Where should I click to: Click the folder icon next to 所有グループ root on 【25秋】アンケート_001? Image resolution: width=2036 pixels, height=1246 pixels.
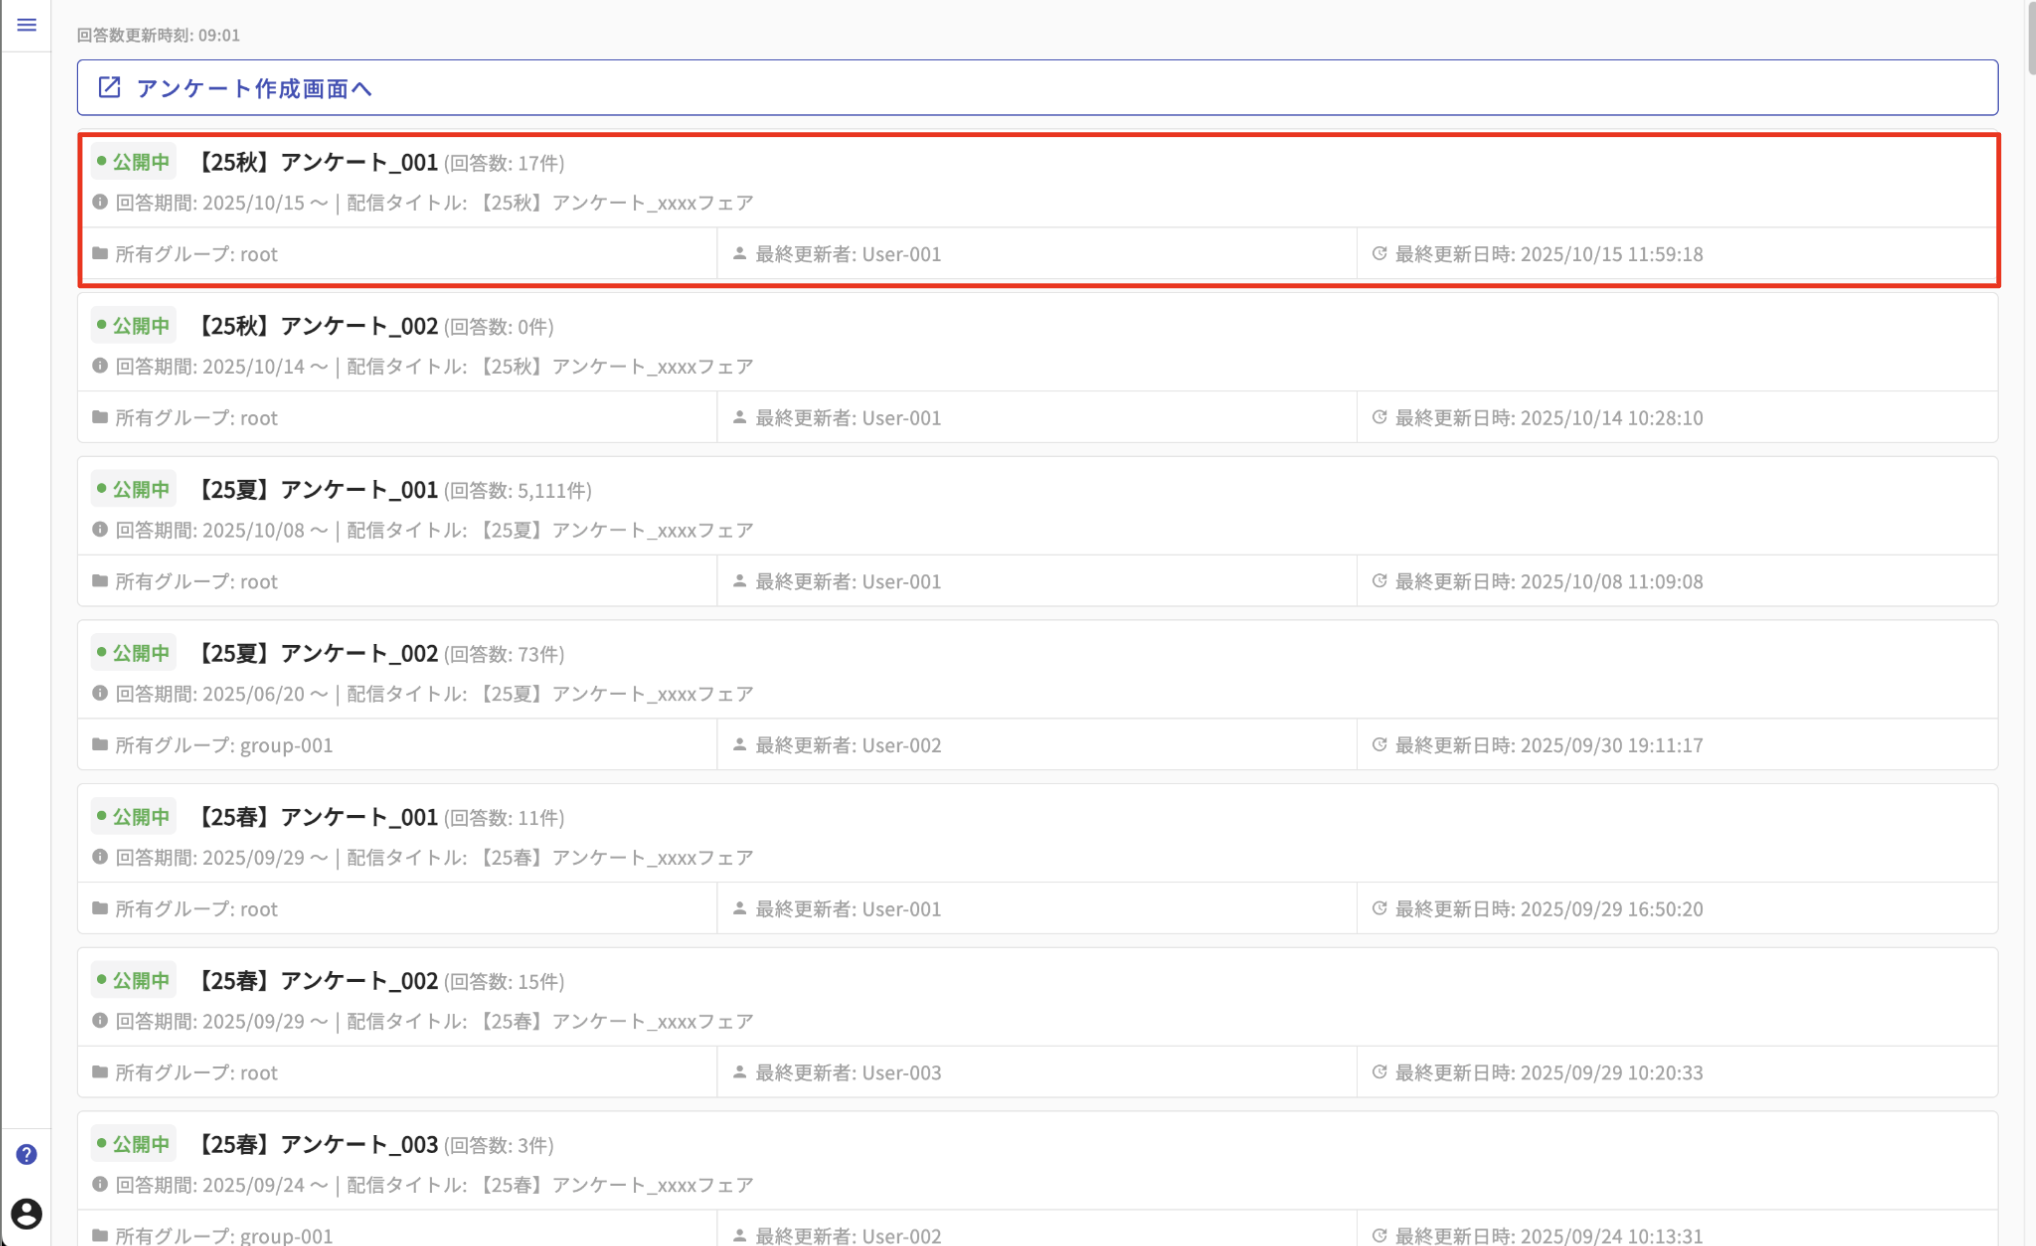click(x=99, y=253)
